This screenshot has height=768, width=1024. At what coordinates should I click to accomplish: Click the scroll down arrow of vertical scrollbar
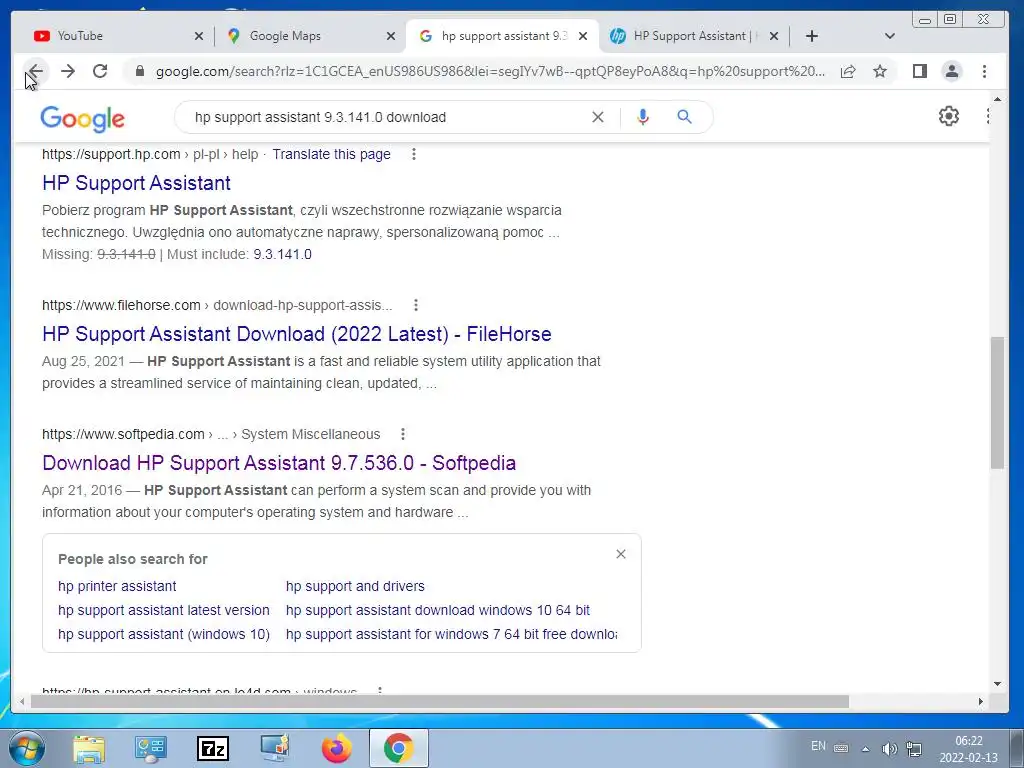(997, 684)
